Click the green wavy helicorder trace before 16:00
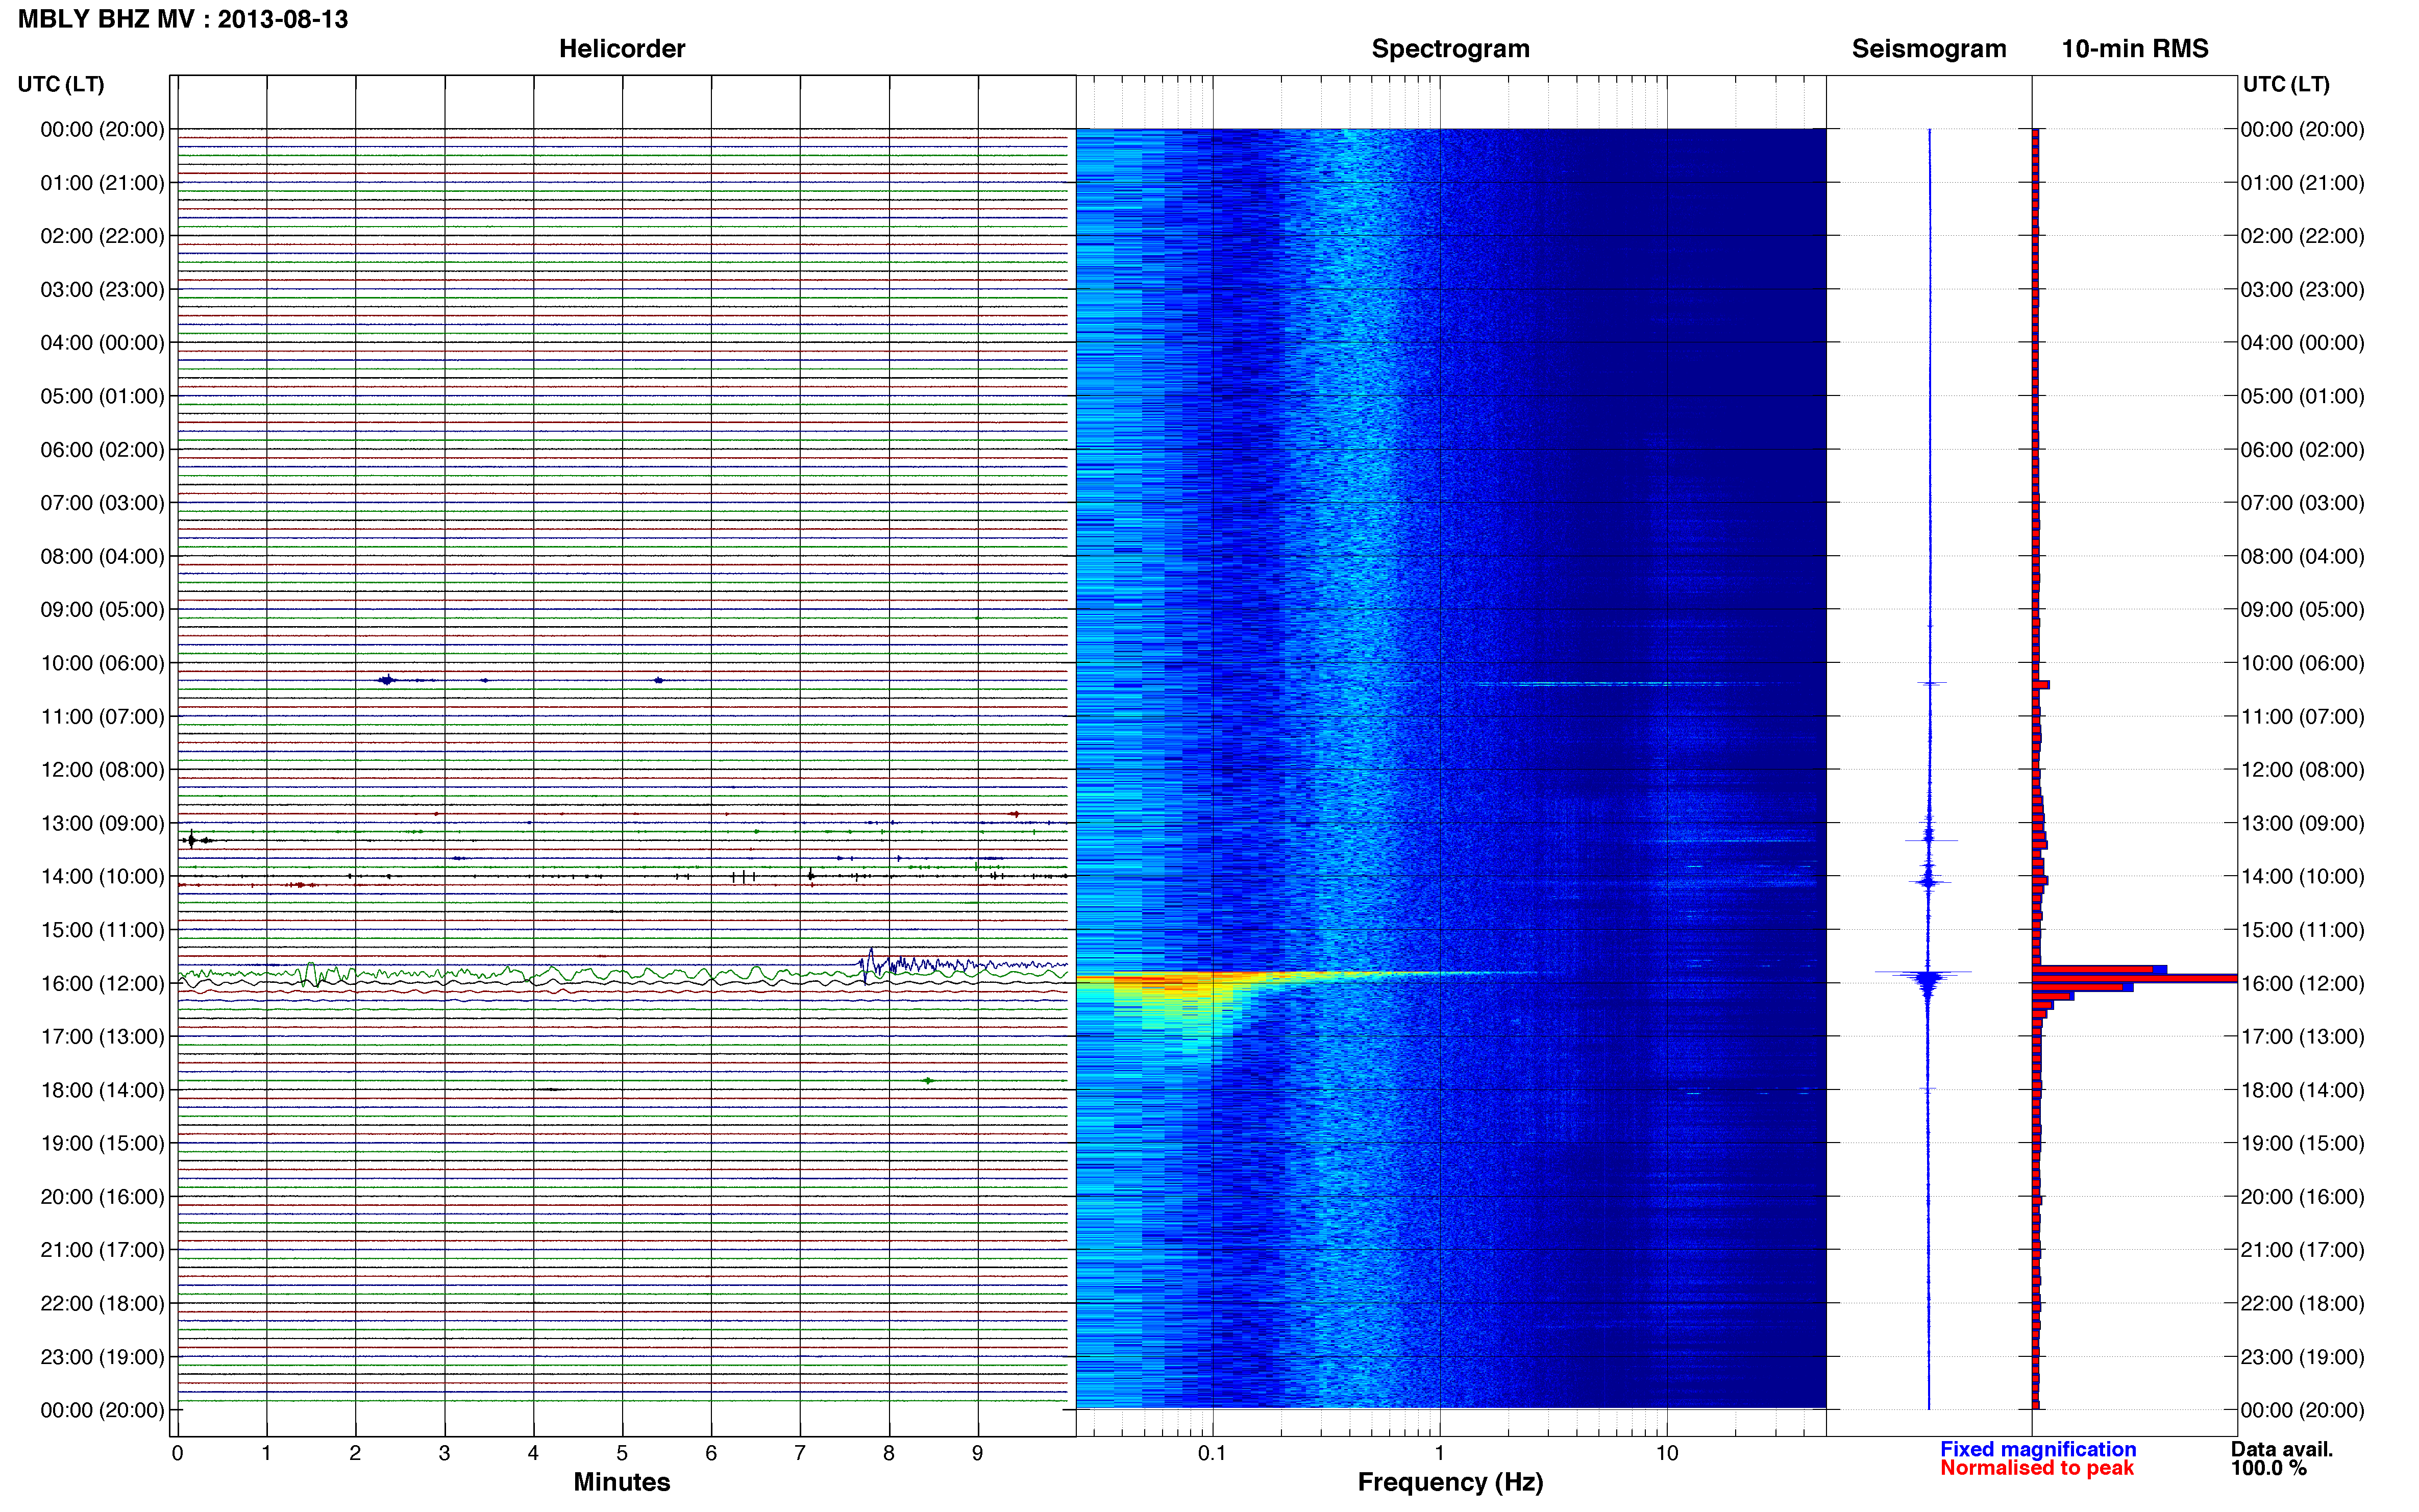Screen dimensions: 2419x1512 (x=622, y=973)
